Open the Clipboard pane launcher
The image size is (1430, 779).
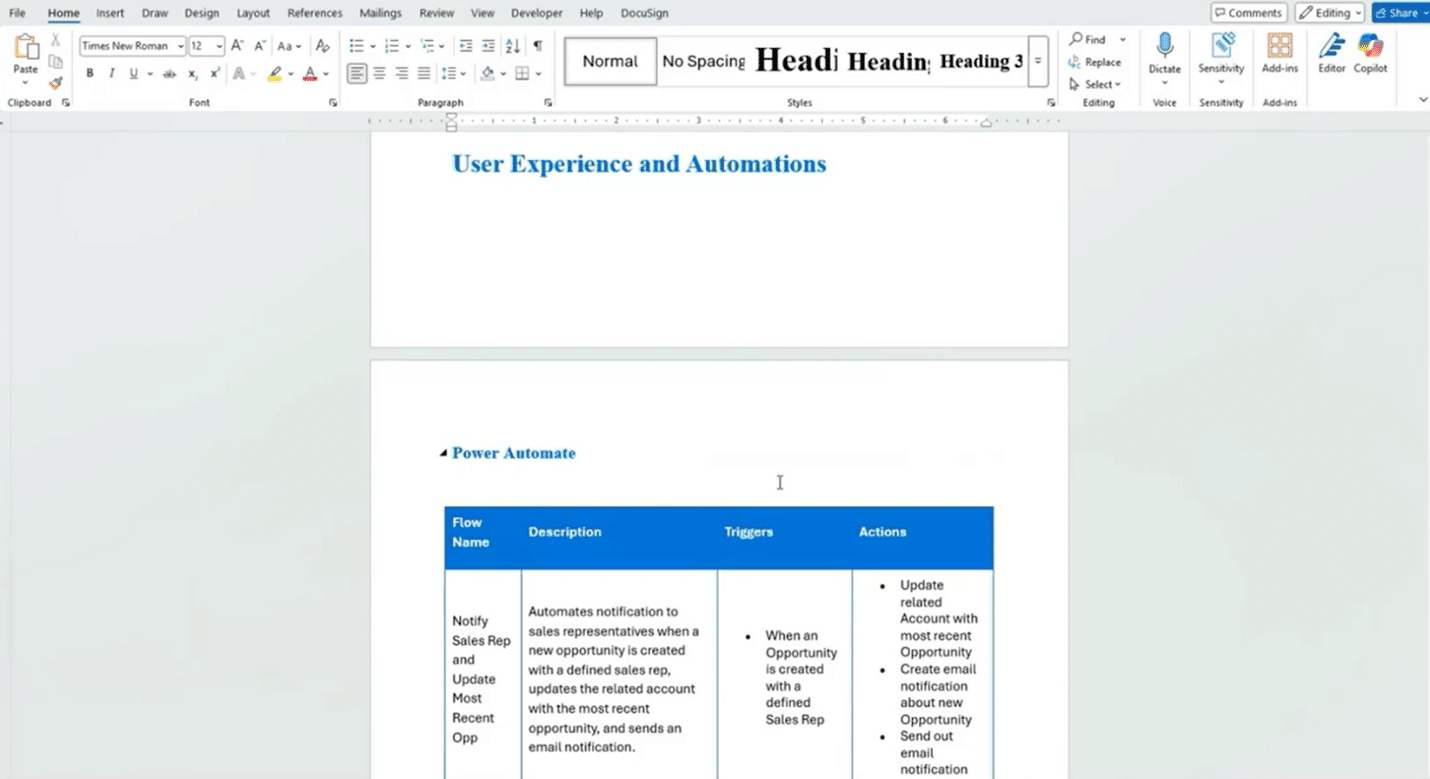(66, 103)
